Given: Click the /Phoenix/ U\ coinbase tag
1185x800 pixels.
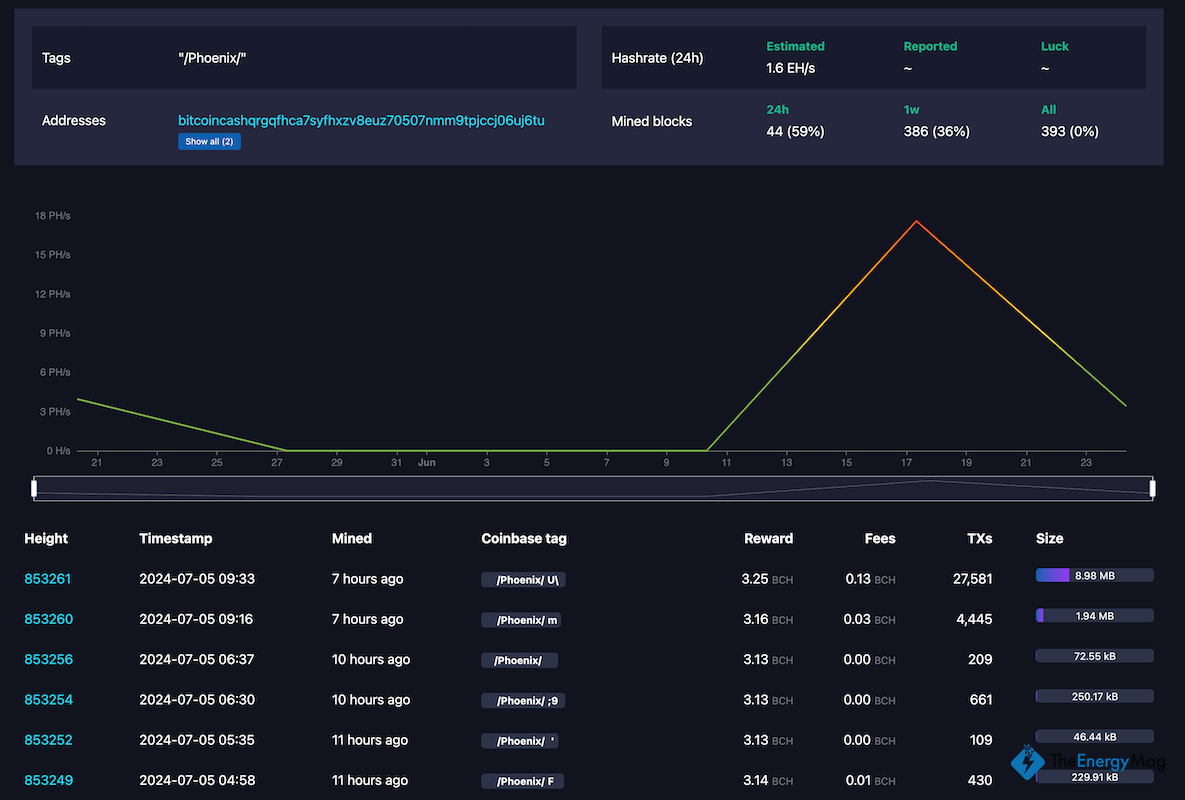Looking at the screenshot, I should [525, 580].
